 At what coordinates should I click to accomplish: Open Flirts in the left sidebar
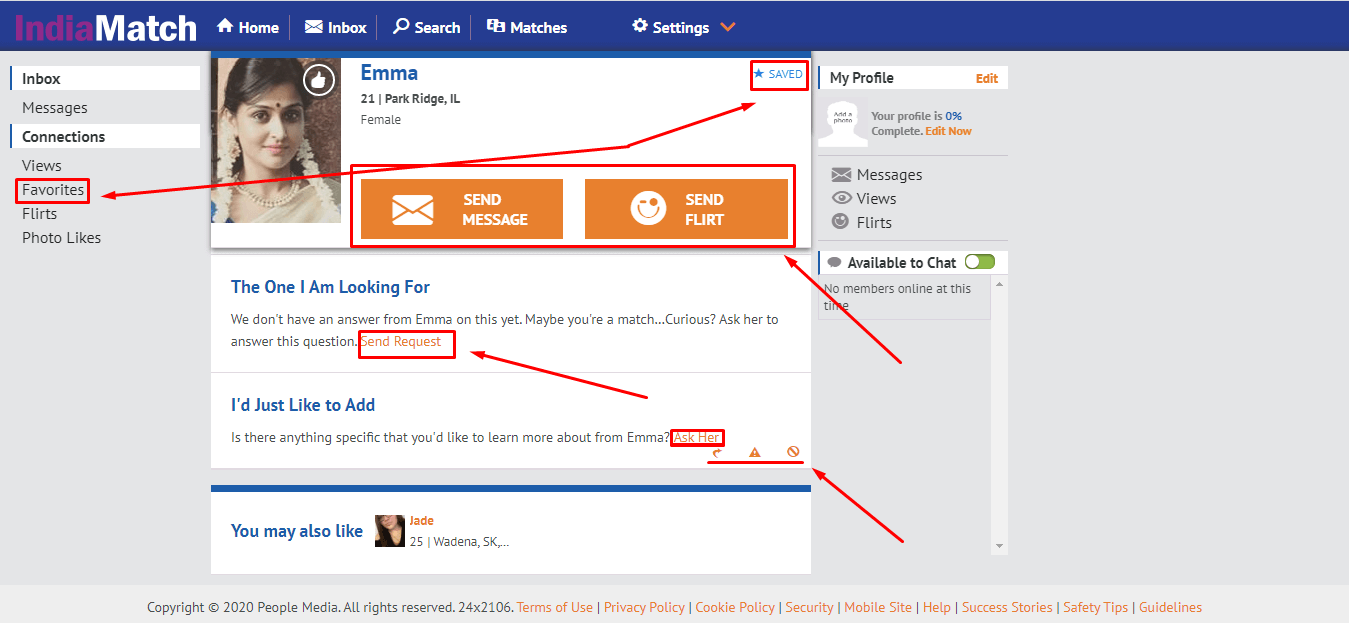pyautogui.click(x=40, y=213)
